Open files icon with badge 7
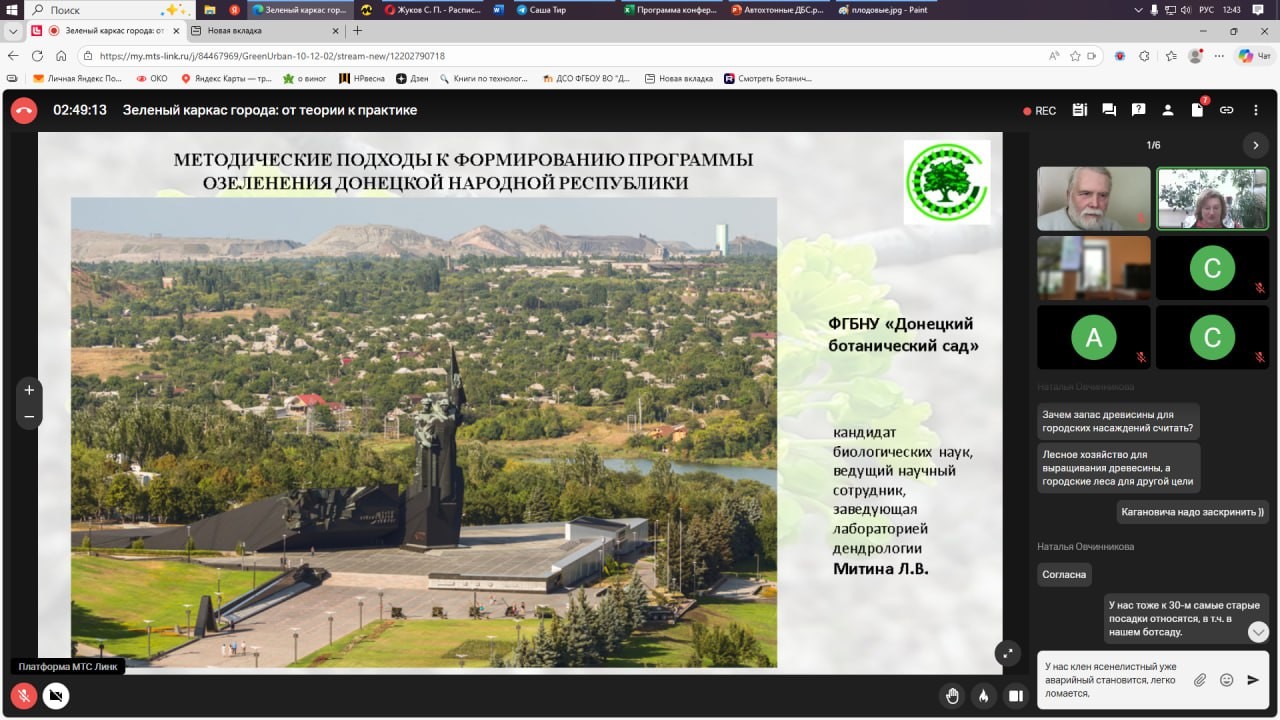Viewport: 1280px width, 720px height. click(1197, 110)
